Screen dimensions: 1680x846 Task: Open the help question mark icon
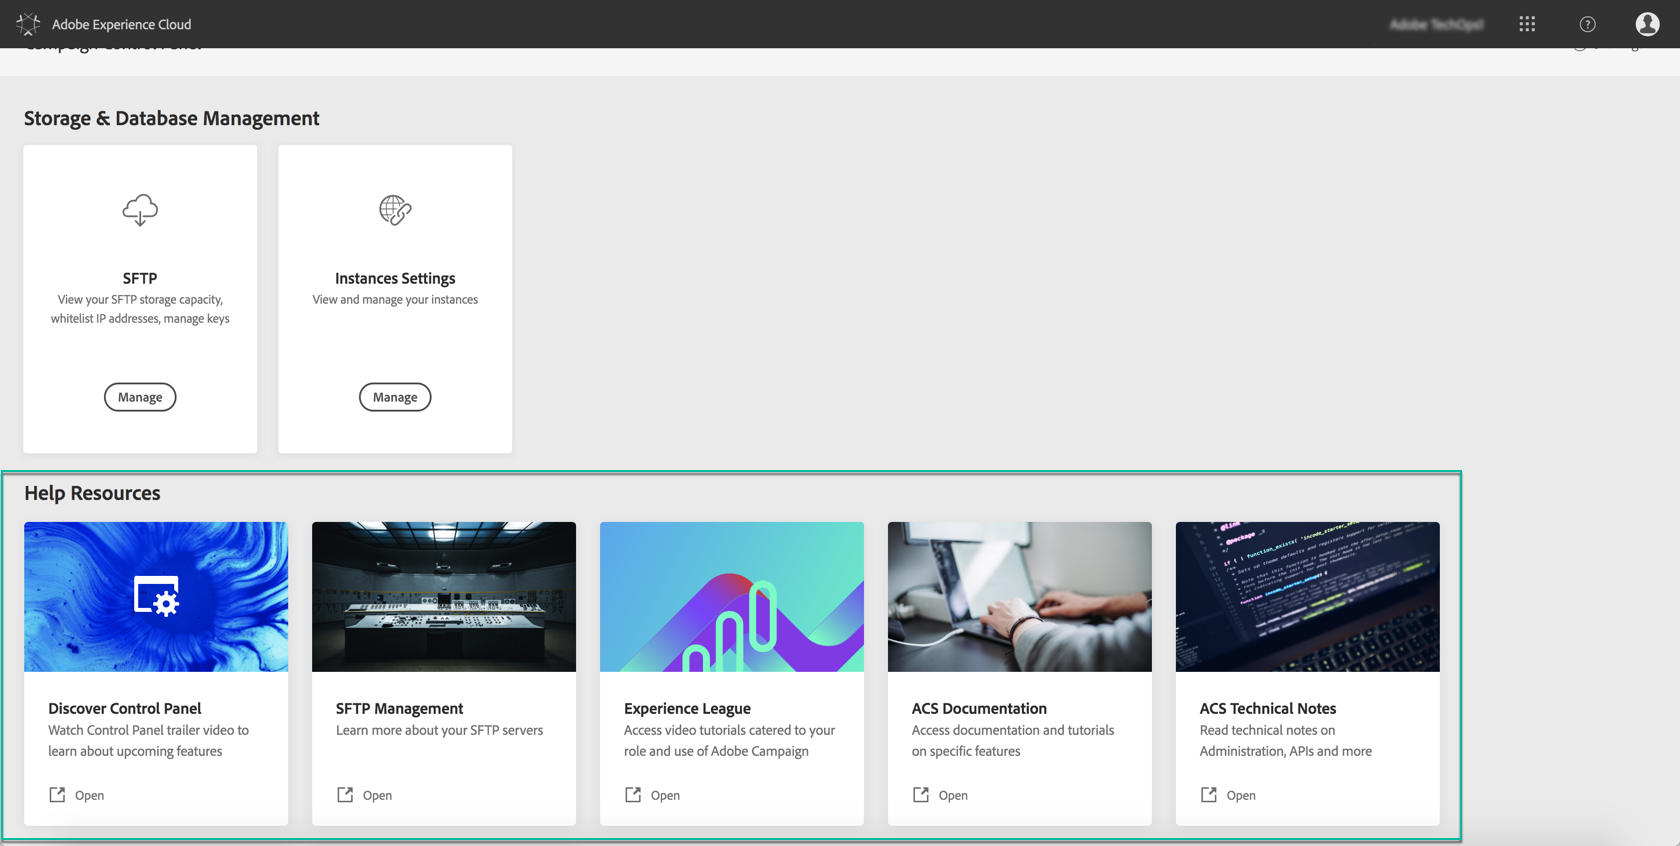pos(1587,24)
